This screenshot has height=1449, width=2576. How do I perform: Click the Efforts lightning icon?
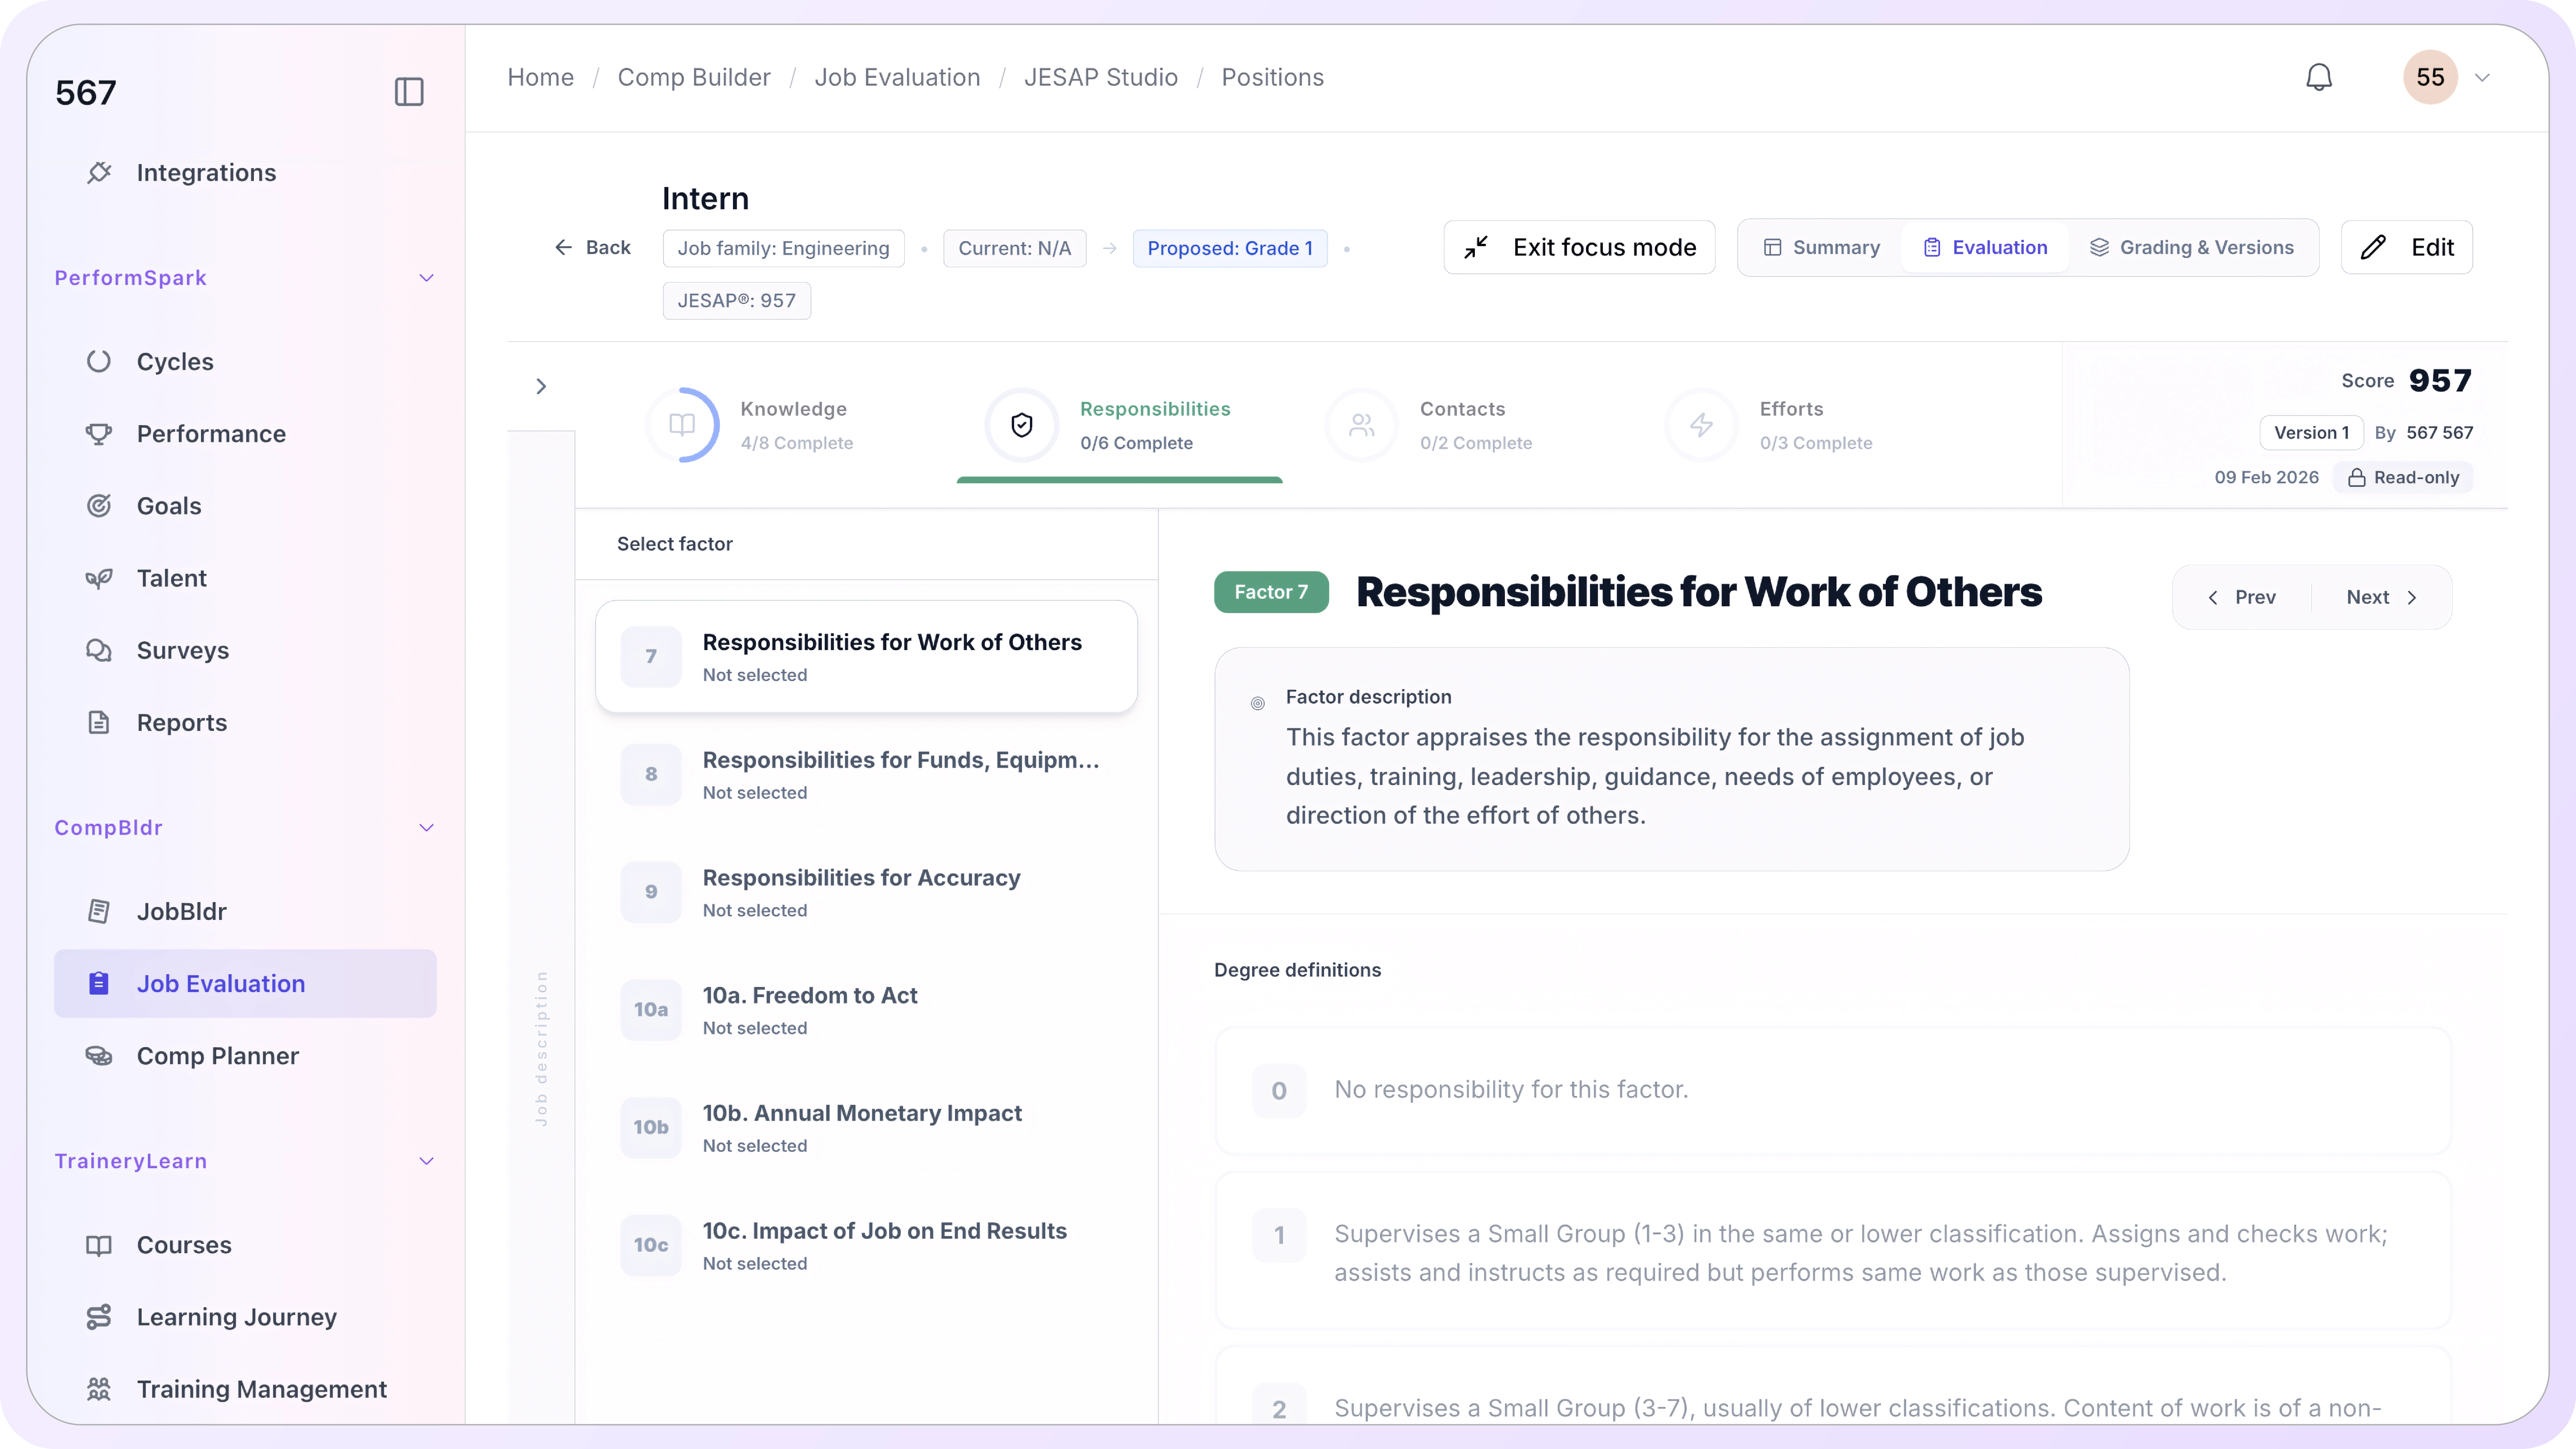1701,425
